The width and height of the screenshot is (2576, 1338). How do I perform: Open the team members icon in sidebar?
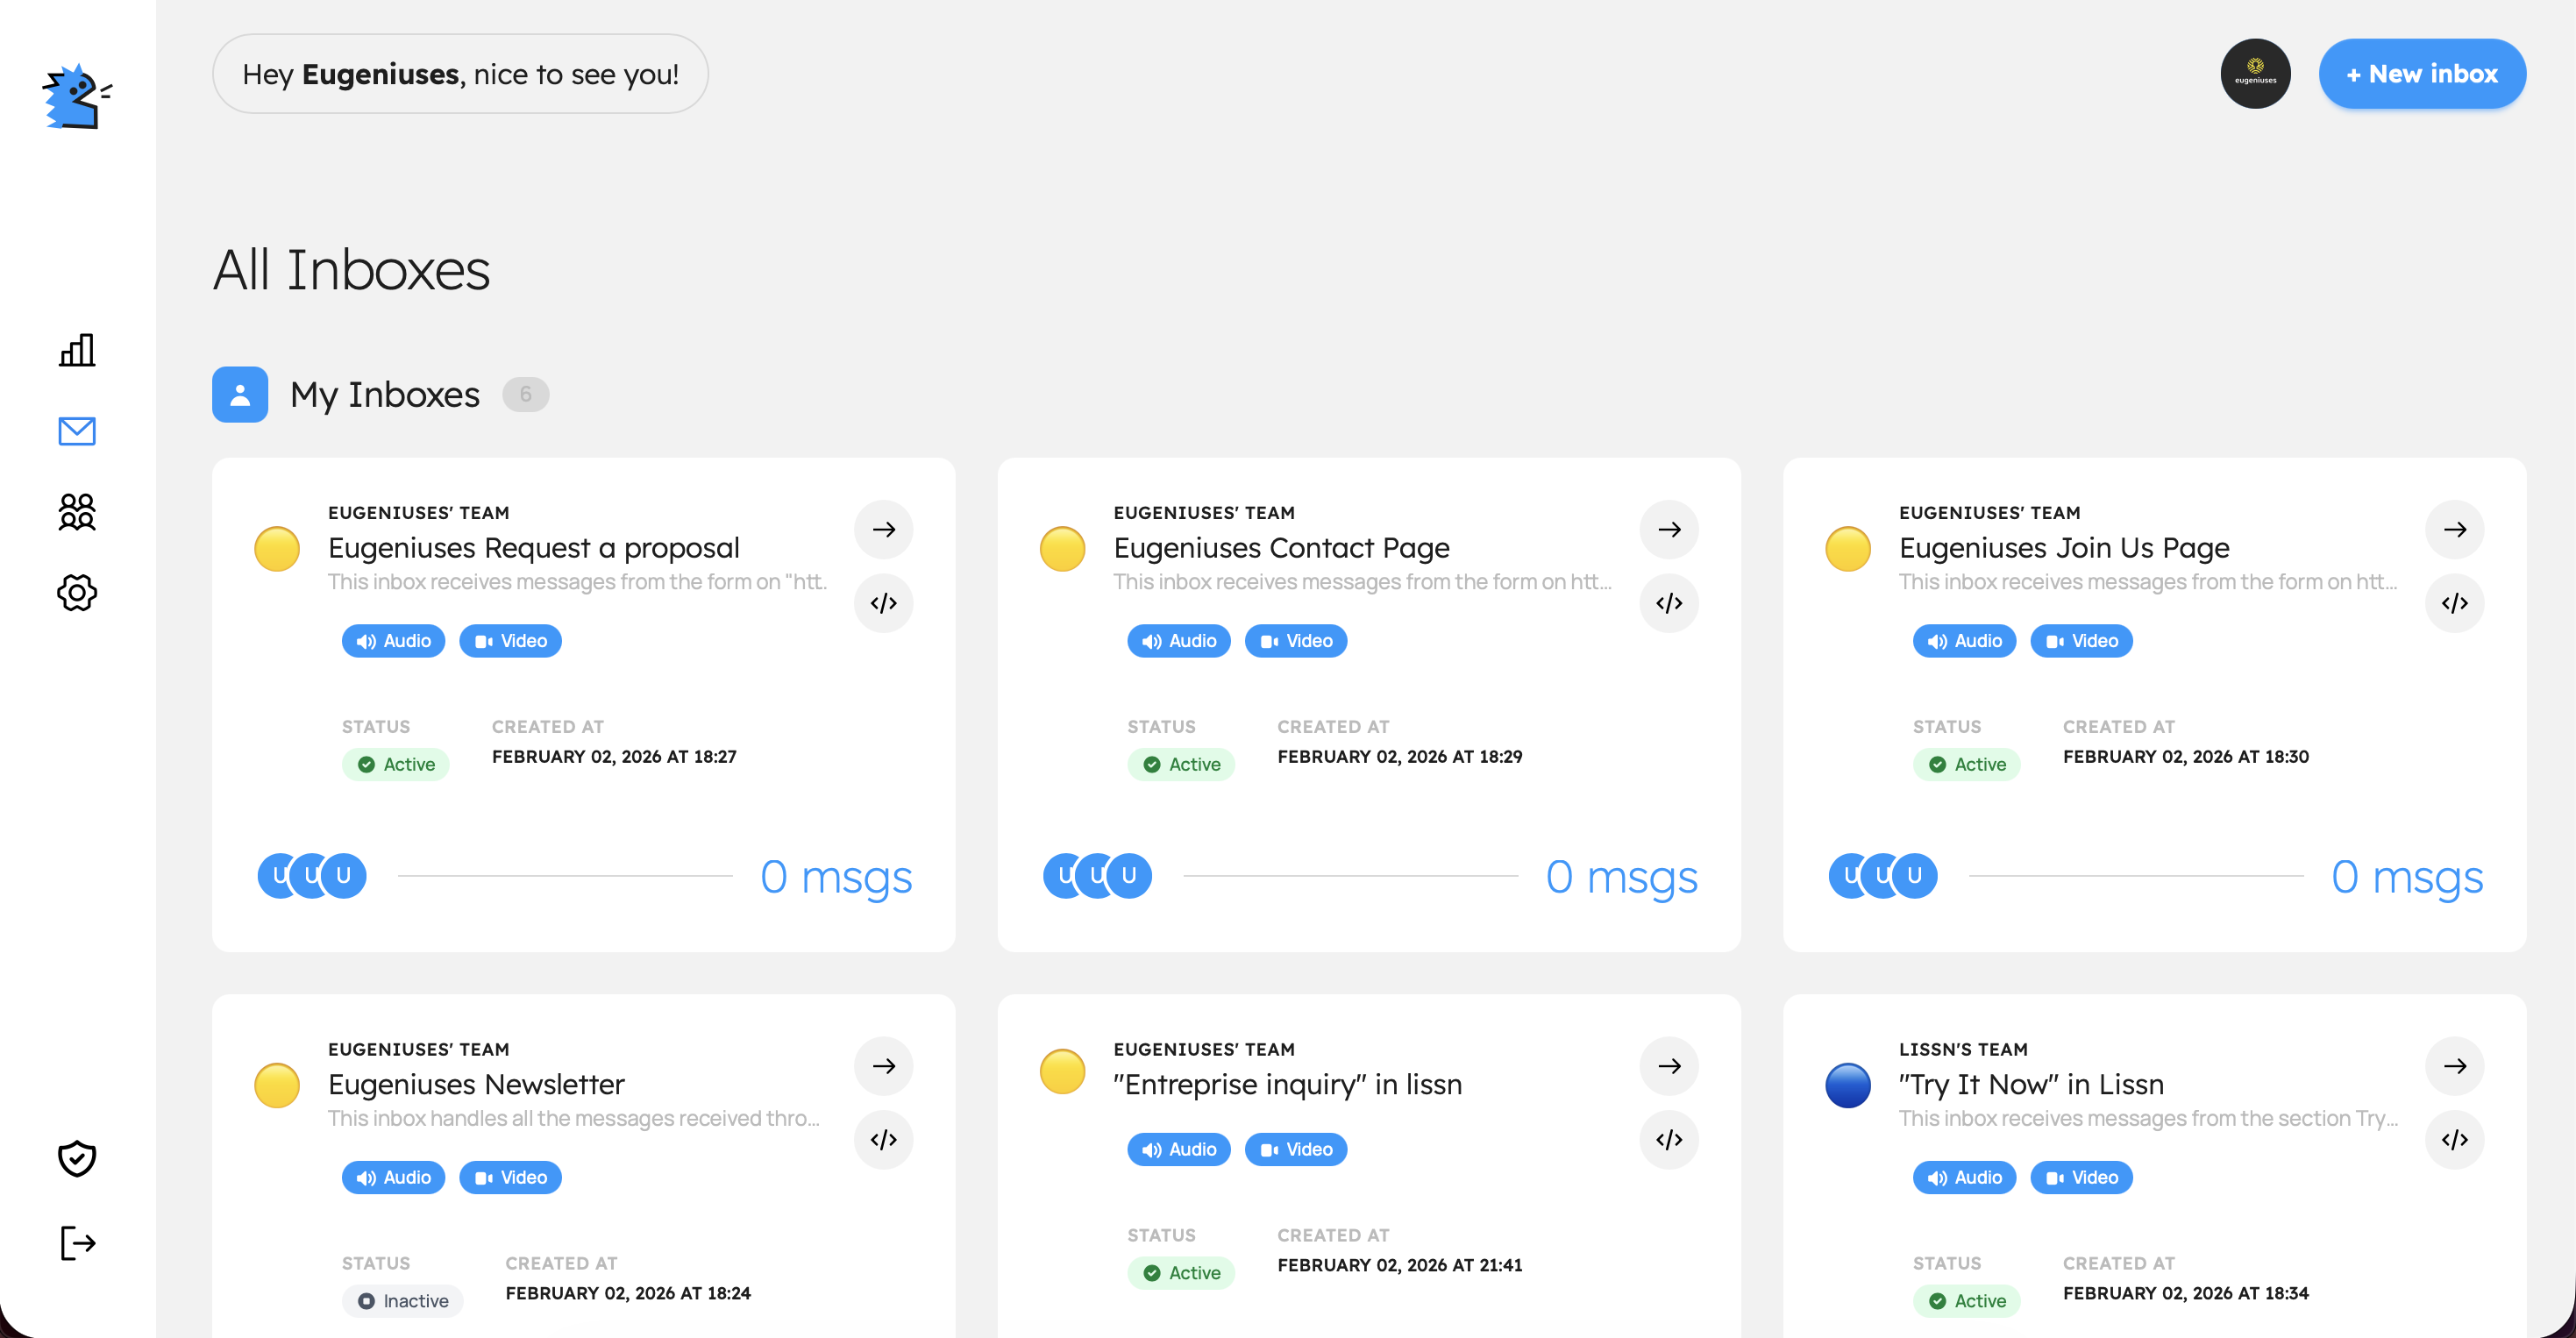[x=76, y=512]
